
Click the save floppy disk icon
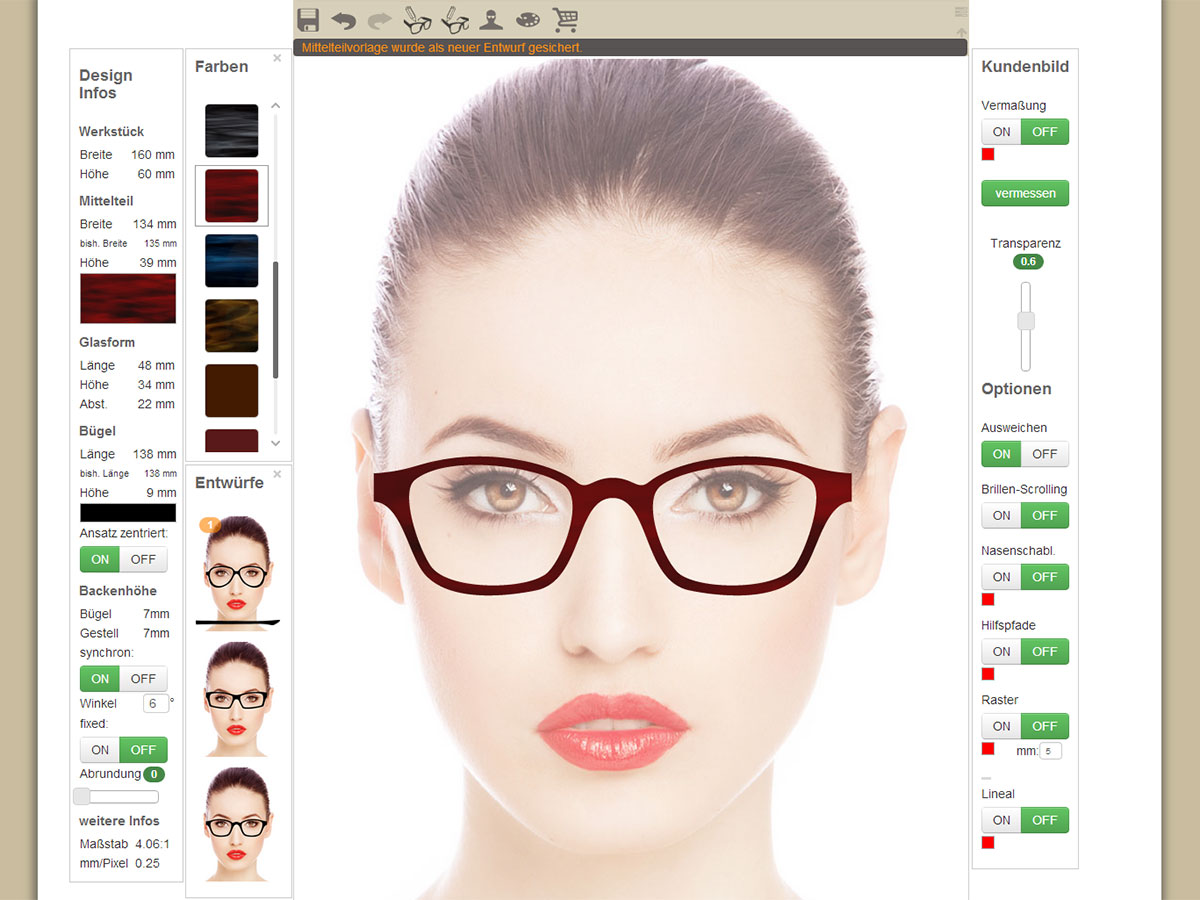point(308,20)
